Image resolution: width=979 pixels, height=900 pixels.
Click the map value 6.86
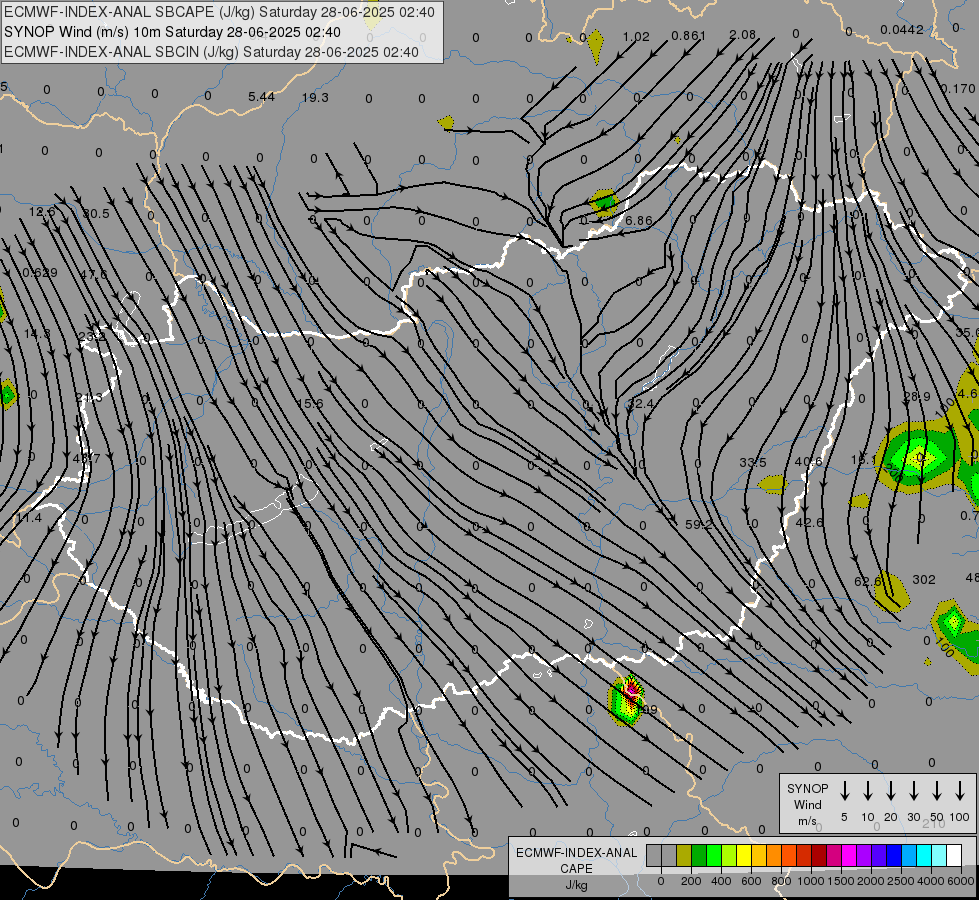(638, 220)
